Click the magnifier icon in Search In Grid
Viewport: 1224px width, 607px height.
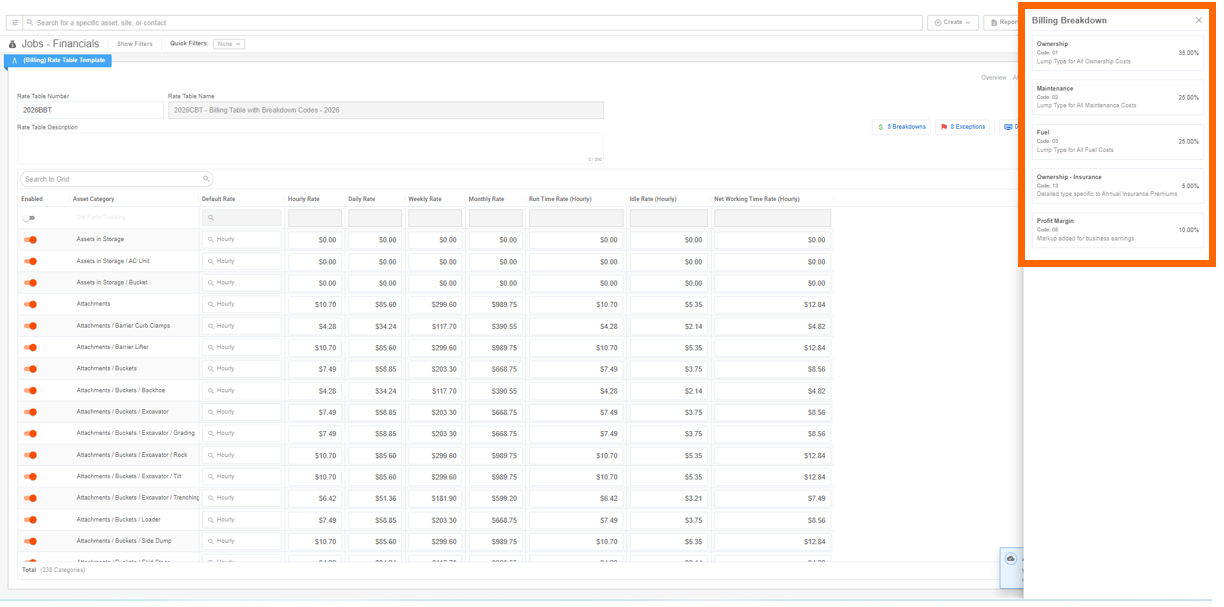pos(207,179)
